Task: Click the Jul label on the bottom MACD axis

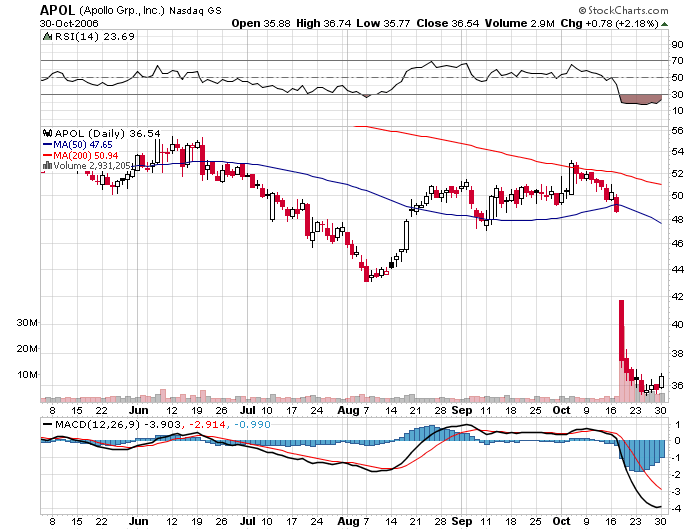Action: point(247,521)
